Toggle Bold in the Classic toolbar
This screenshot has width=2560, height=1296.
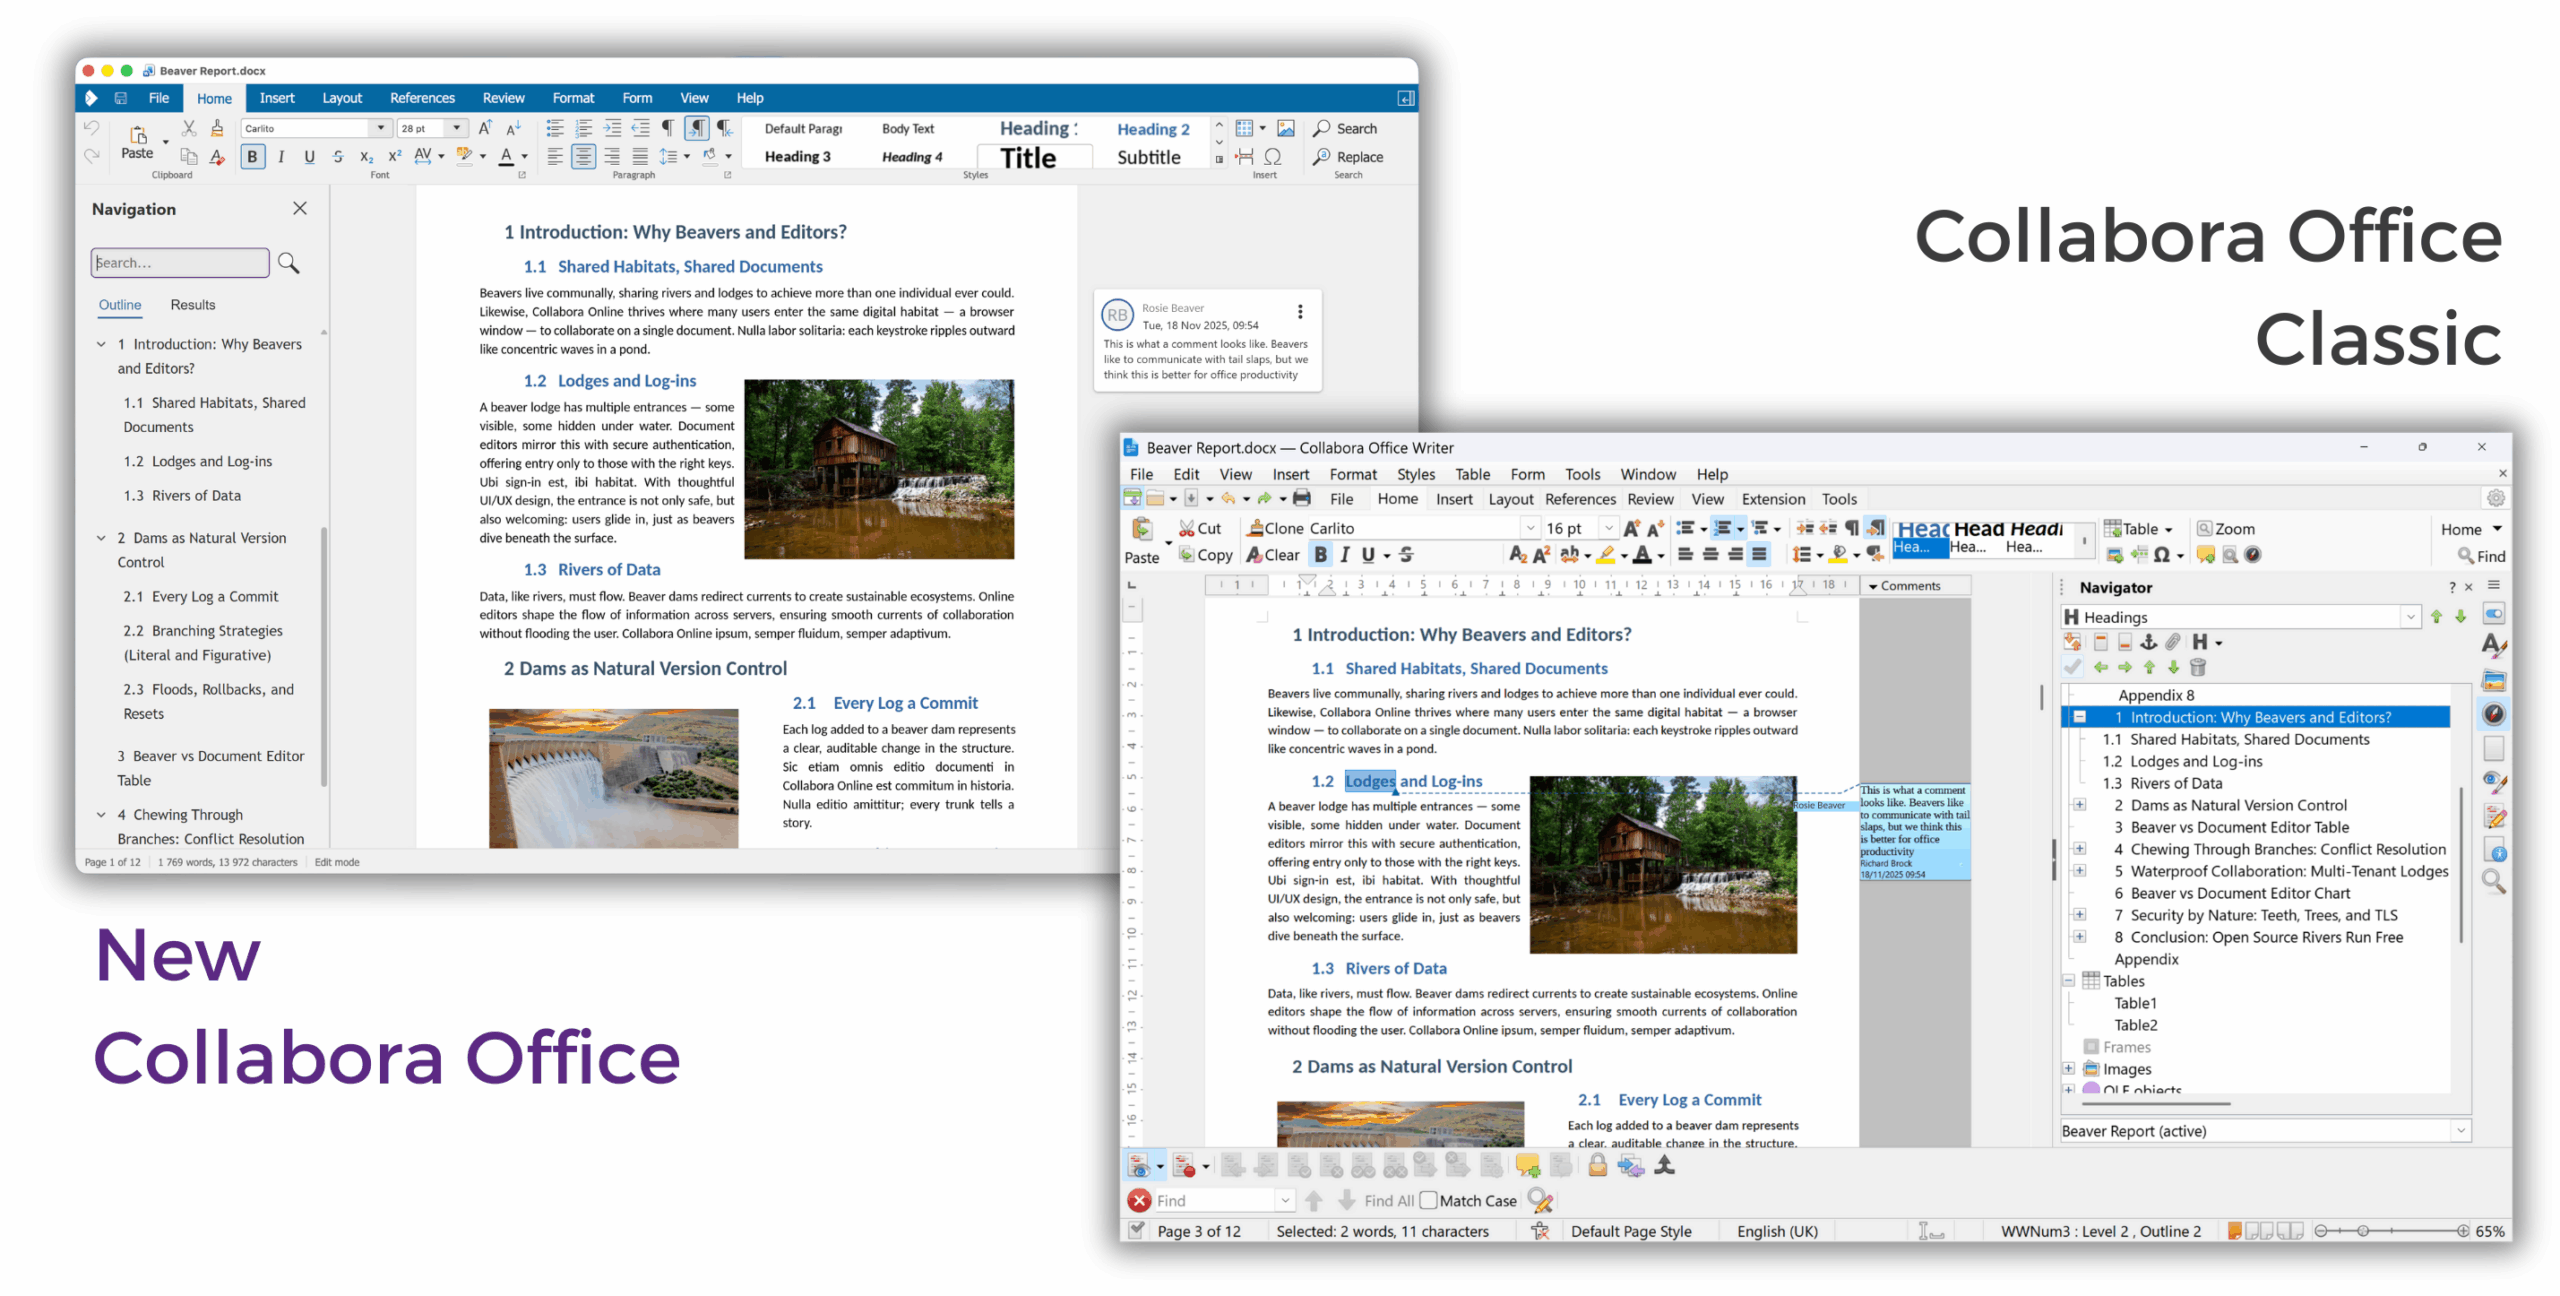[x=1320, y=555]
